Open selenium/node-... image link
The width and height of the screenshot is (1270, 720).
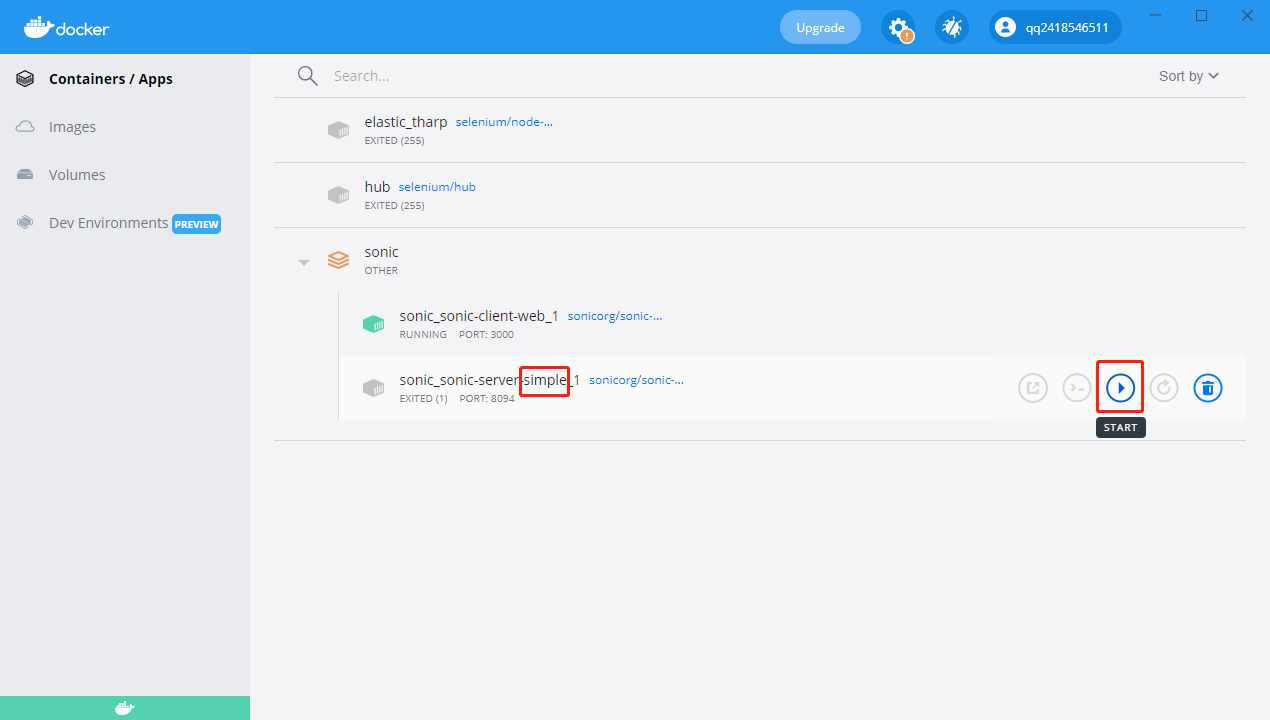click(x=504, y=122)
